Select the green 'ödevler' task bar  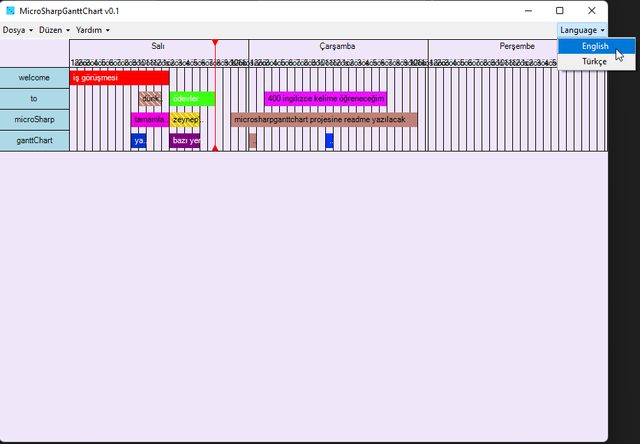click(x=192, y=99)
